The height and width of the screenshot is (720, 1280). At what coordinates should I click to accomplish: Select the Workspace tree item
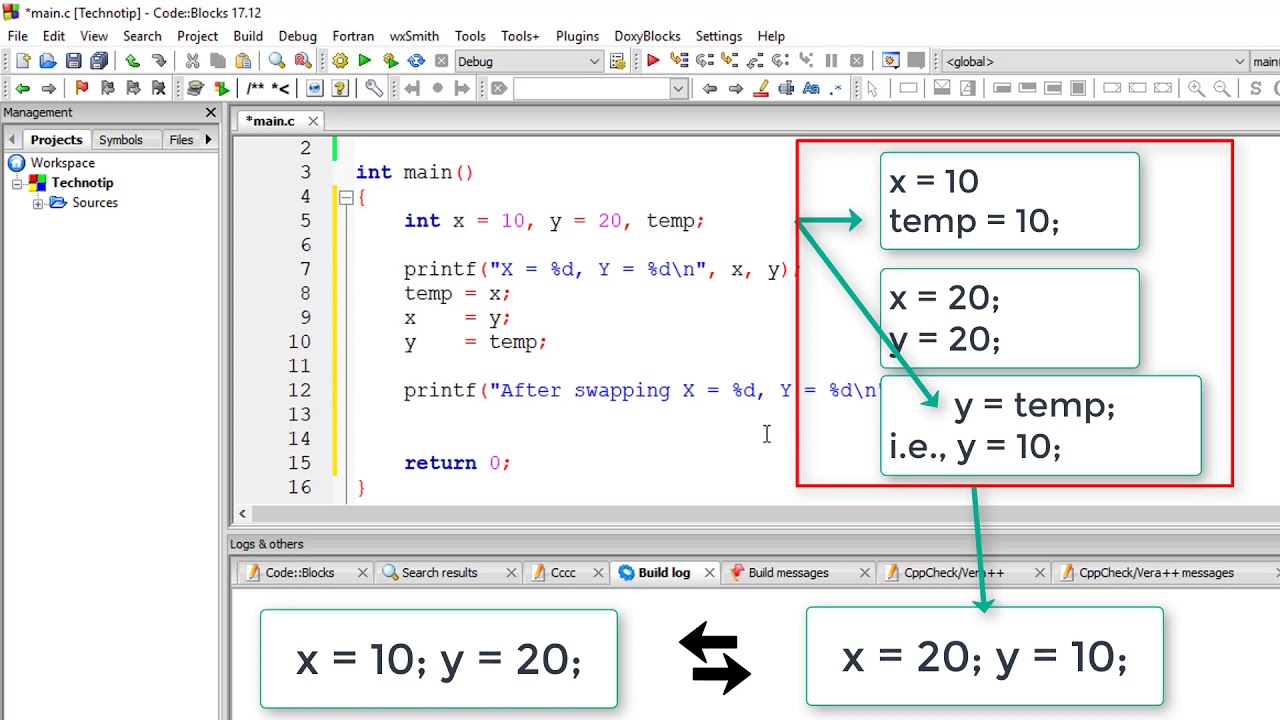[62, 163]
